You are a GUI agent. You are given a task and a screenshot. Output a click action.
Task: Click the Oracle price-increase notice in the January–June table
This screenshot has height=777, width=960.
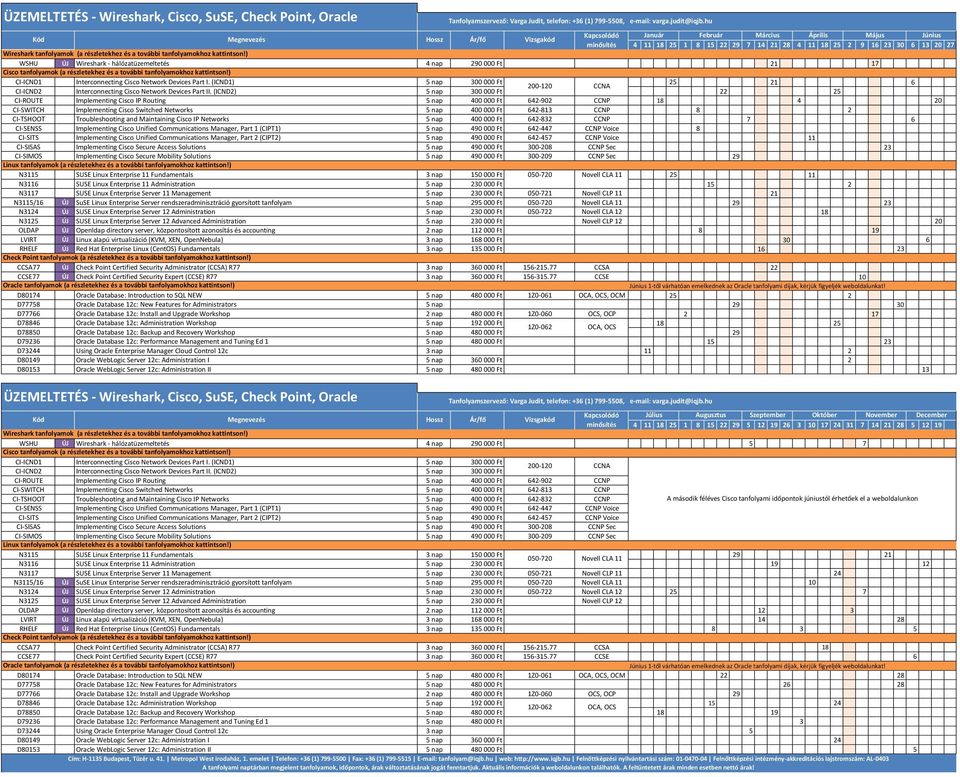pos(757,286)
